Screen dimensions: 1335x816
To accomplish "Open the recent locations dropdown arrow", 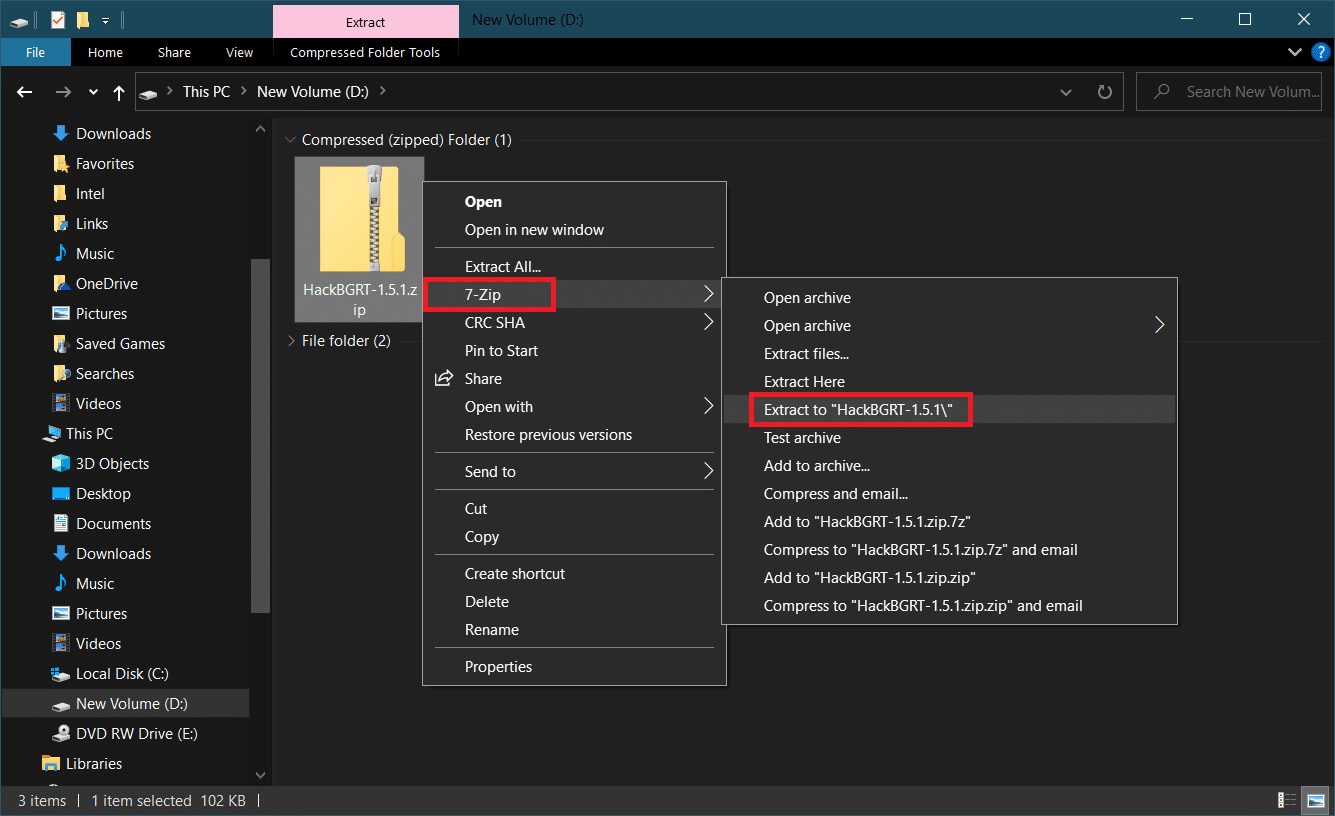I will click(93, 92).
